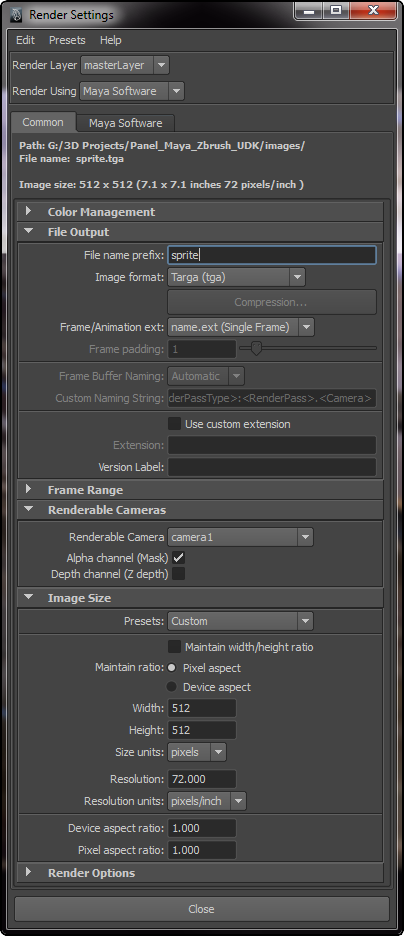Open the Image format dropdown

tap(236, 277)
